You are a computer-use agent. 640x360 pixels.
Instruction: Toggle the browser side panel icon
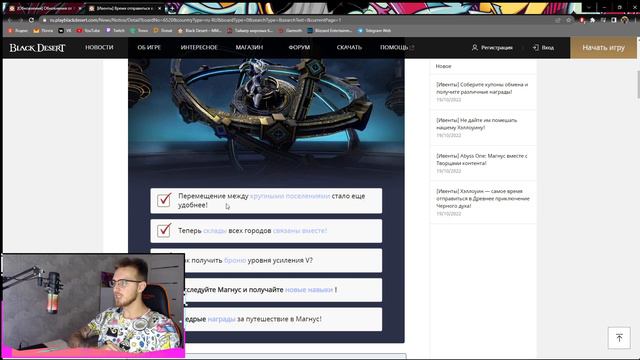point(613,20)
